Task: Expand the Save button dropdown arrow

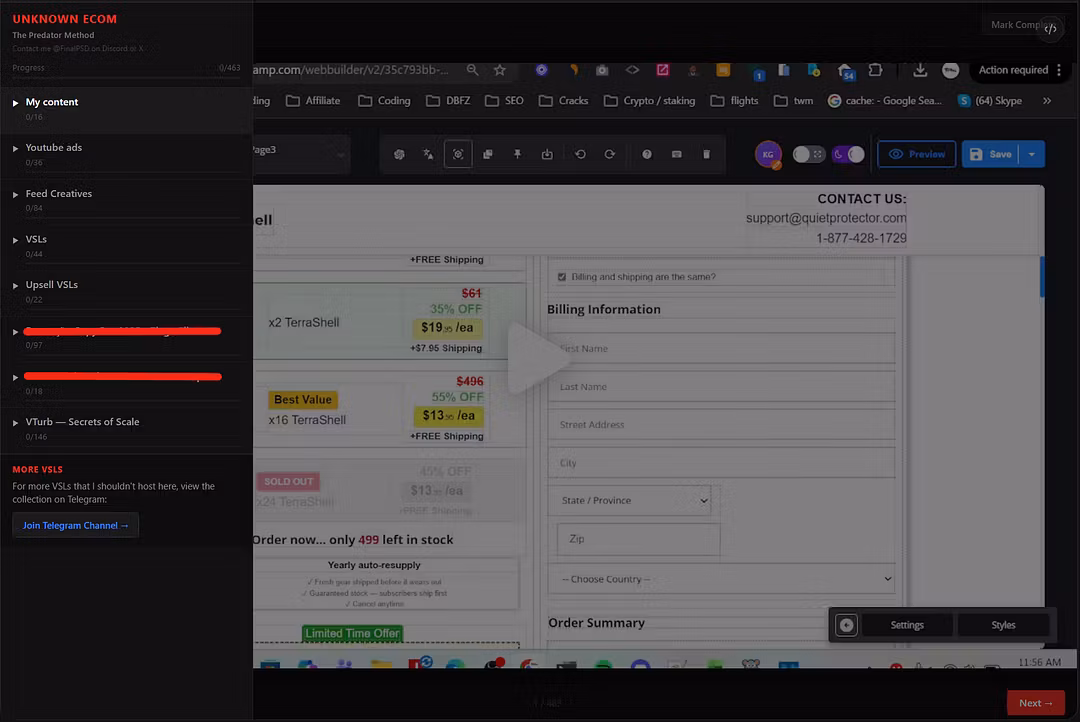Action: (x=1032, y=154)
